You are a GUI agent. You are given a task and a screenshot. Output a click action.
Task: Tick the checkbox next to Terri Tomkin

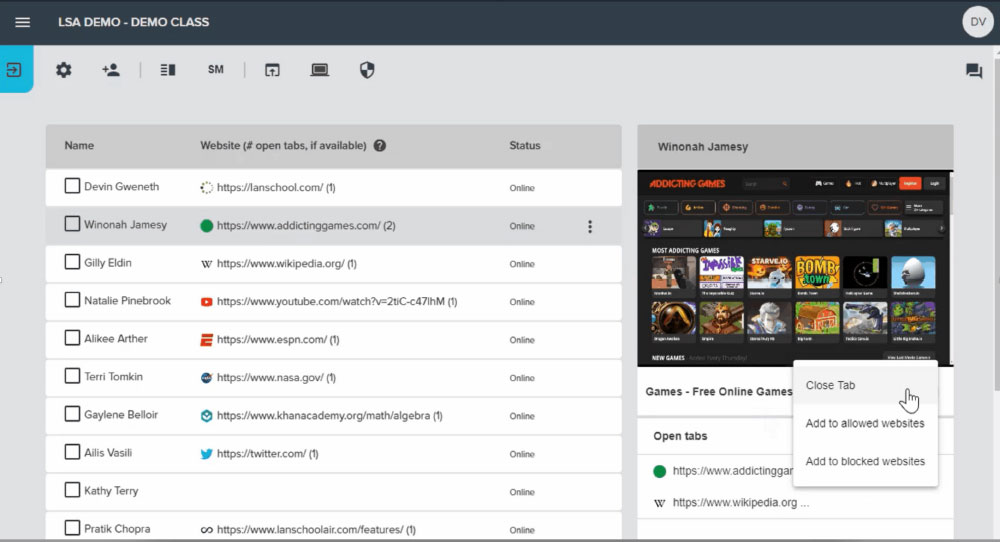(72, 376)
